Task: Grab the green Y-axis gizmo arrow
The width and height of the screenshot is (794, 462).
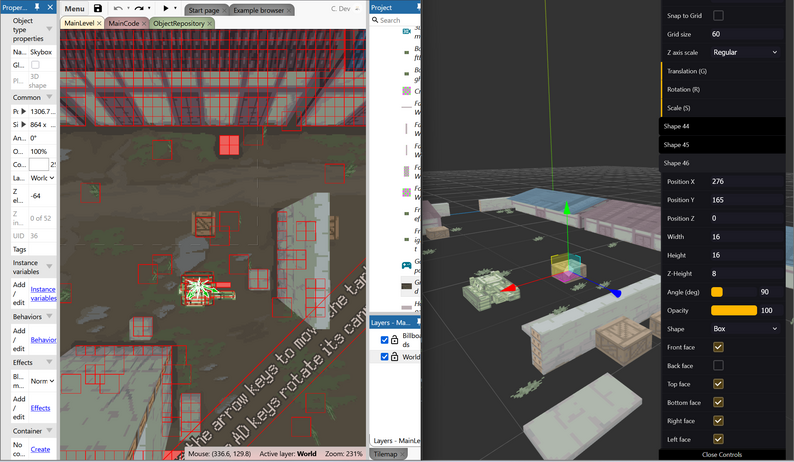Action: pos(567,208)
